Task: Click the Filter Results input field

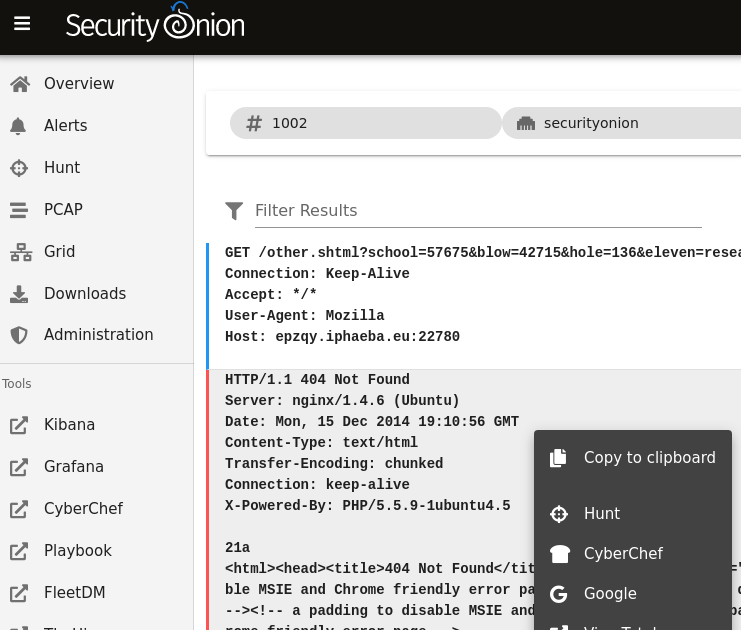Action: click(x=478, y=211)
